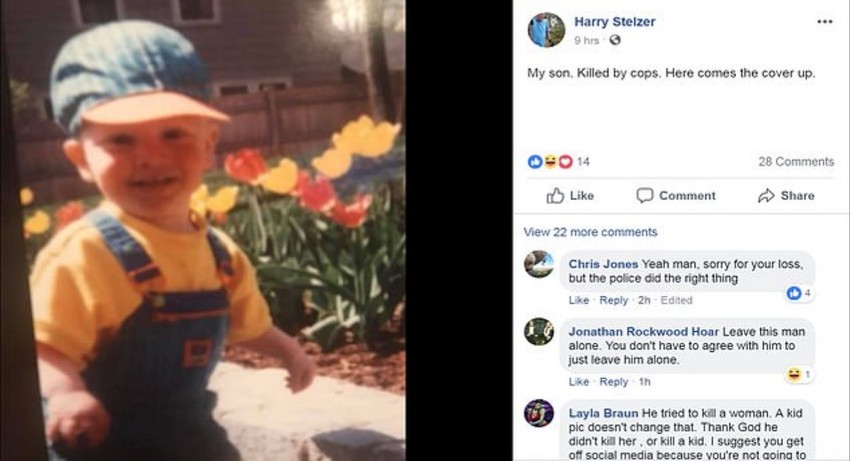Expand View 22 more comments

pos(590,232)
